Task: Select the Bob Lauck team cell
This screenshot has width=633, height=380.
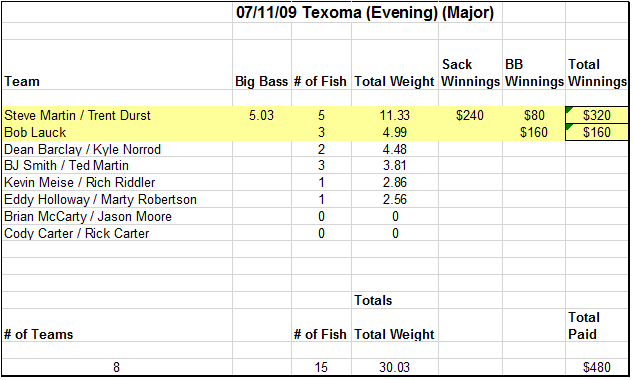Action: coord(117,132)
